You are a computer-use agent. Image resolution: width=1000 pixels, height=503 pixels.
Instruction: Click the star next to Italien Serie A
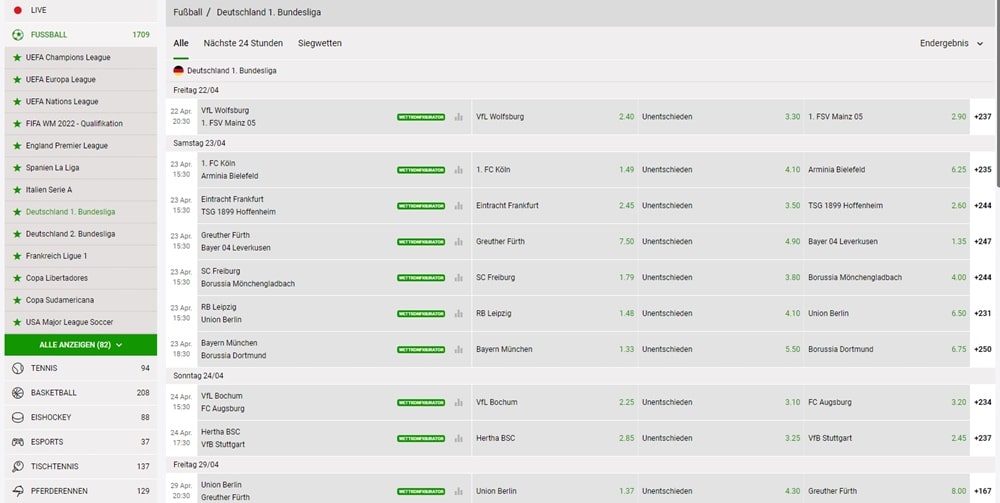17,190
